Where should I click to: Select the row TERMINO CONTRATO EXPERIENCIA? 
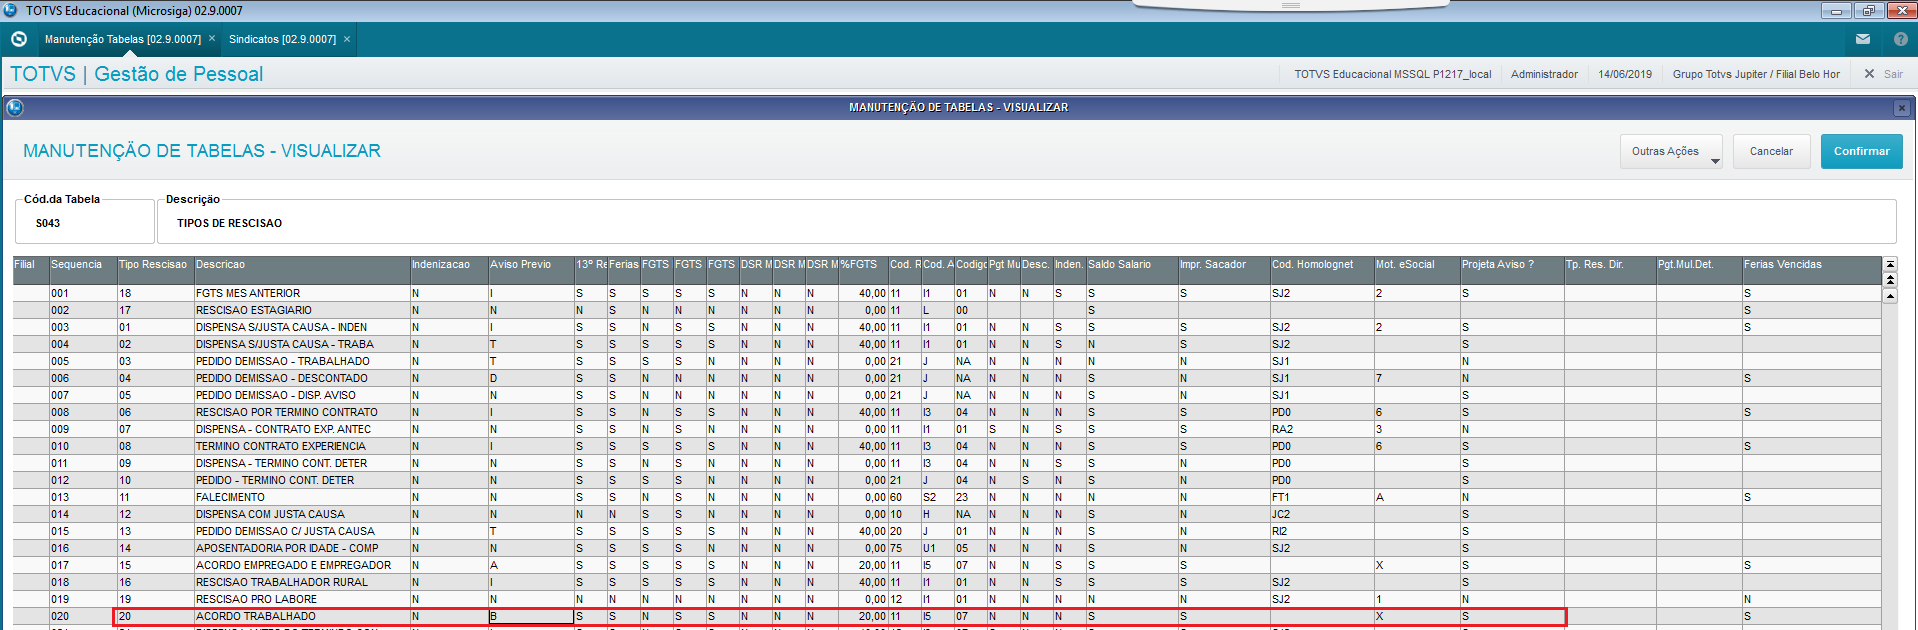[x=947, y=446]
